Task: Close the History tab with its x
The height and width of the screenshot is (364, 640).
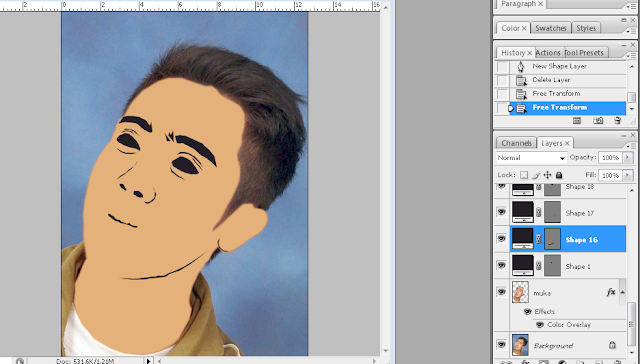Action: (529, 53)
